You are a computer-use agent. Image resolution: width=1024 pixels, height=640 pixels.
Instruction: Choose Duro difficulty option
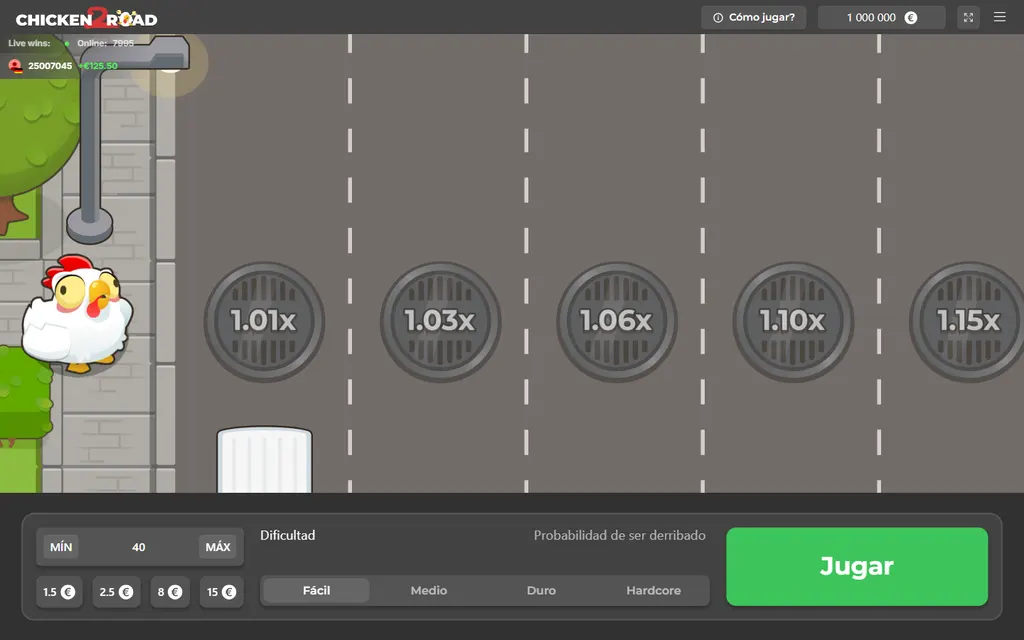coord(541,590)
